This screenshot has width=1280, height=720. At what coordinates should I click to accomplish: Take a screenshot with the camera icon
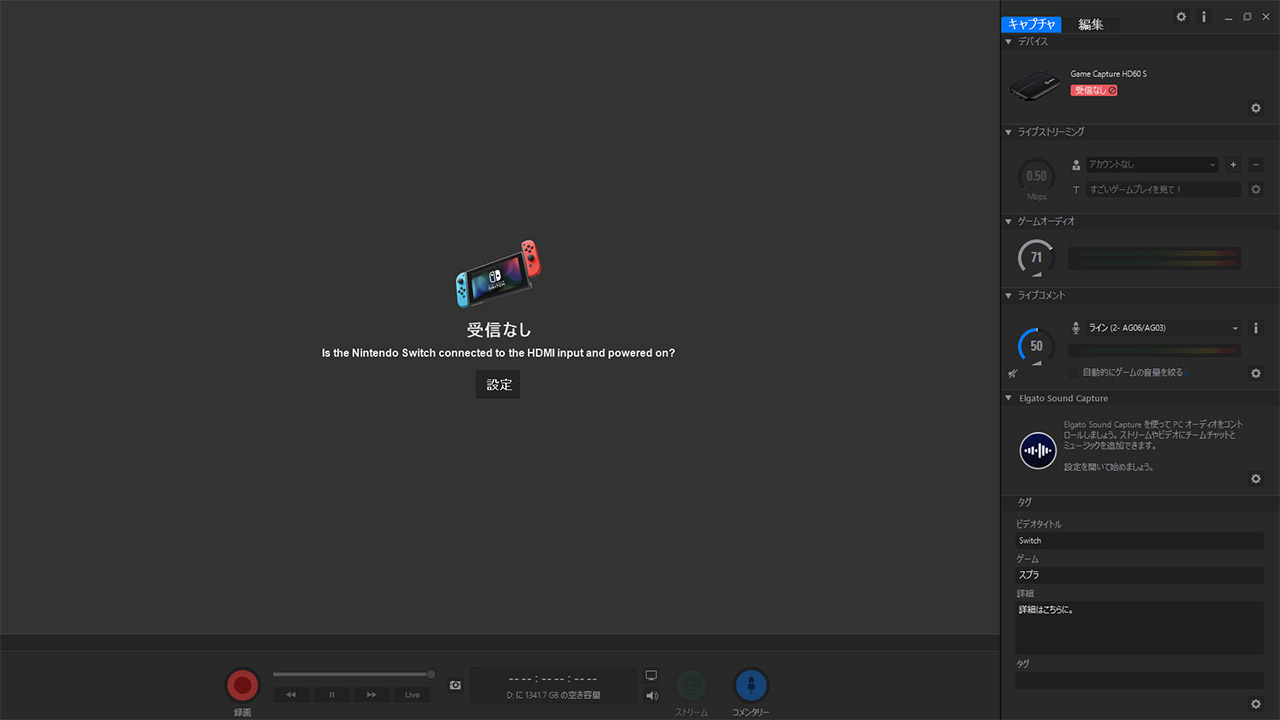pos(455,685)
